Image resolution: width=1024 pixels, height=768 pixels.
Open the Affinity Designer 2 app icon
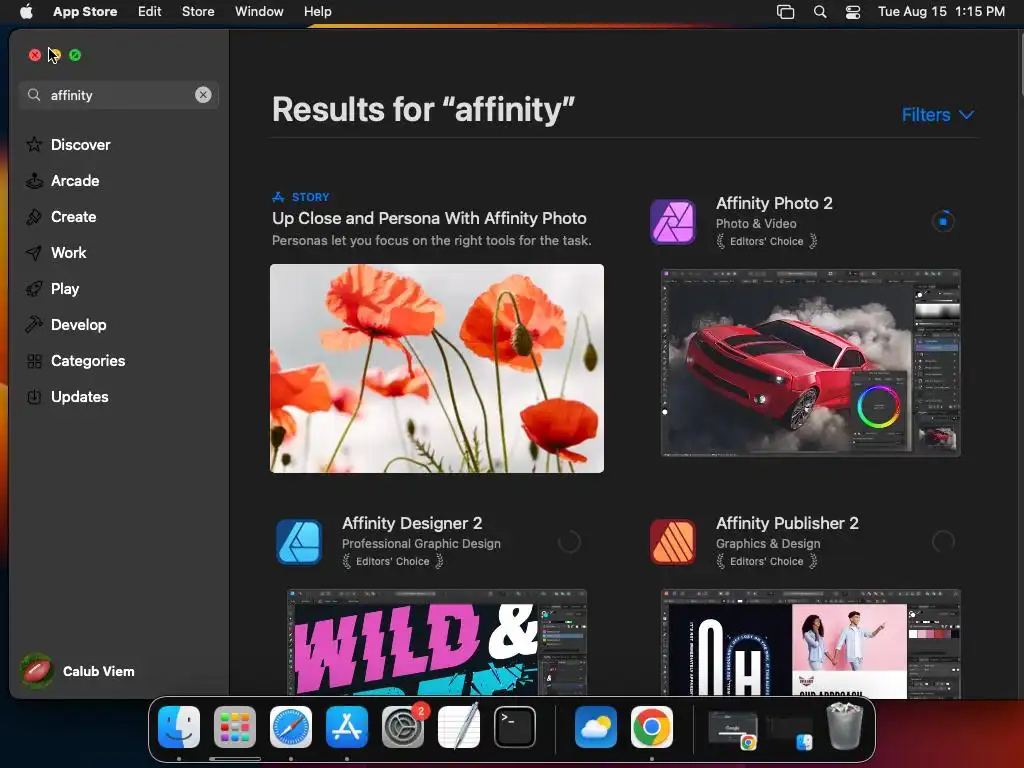(299, 542)
